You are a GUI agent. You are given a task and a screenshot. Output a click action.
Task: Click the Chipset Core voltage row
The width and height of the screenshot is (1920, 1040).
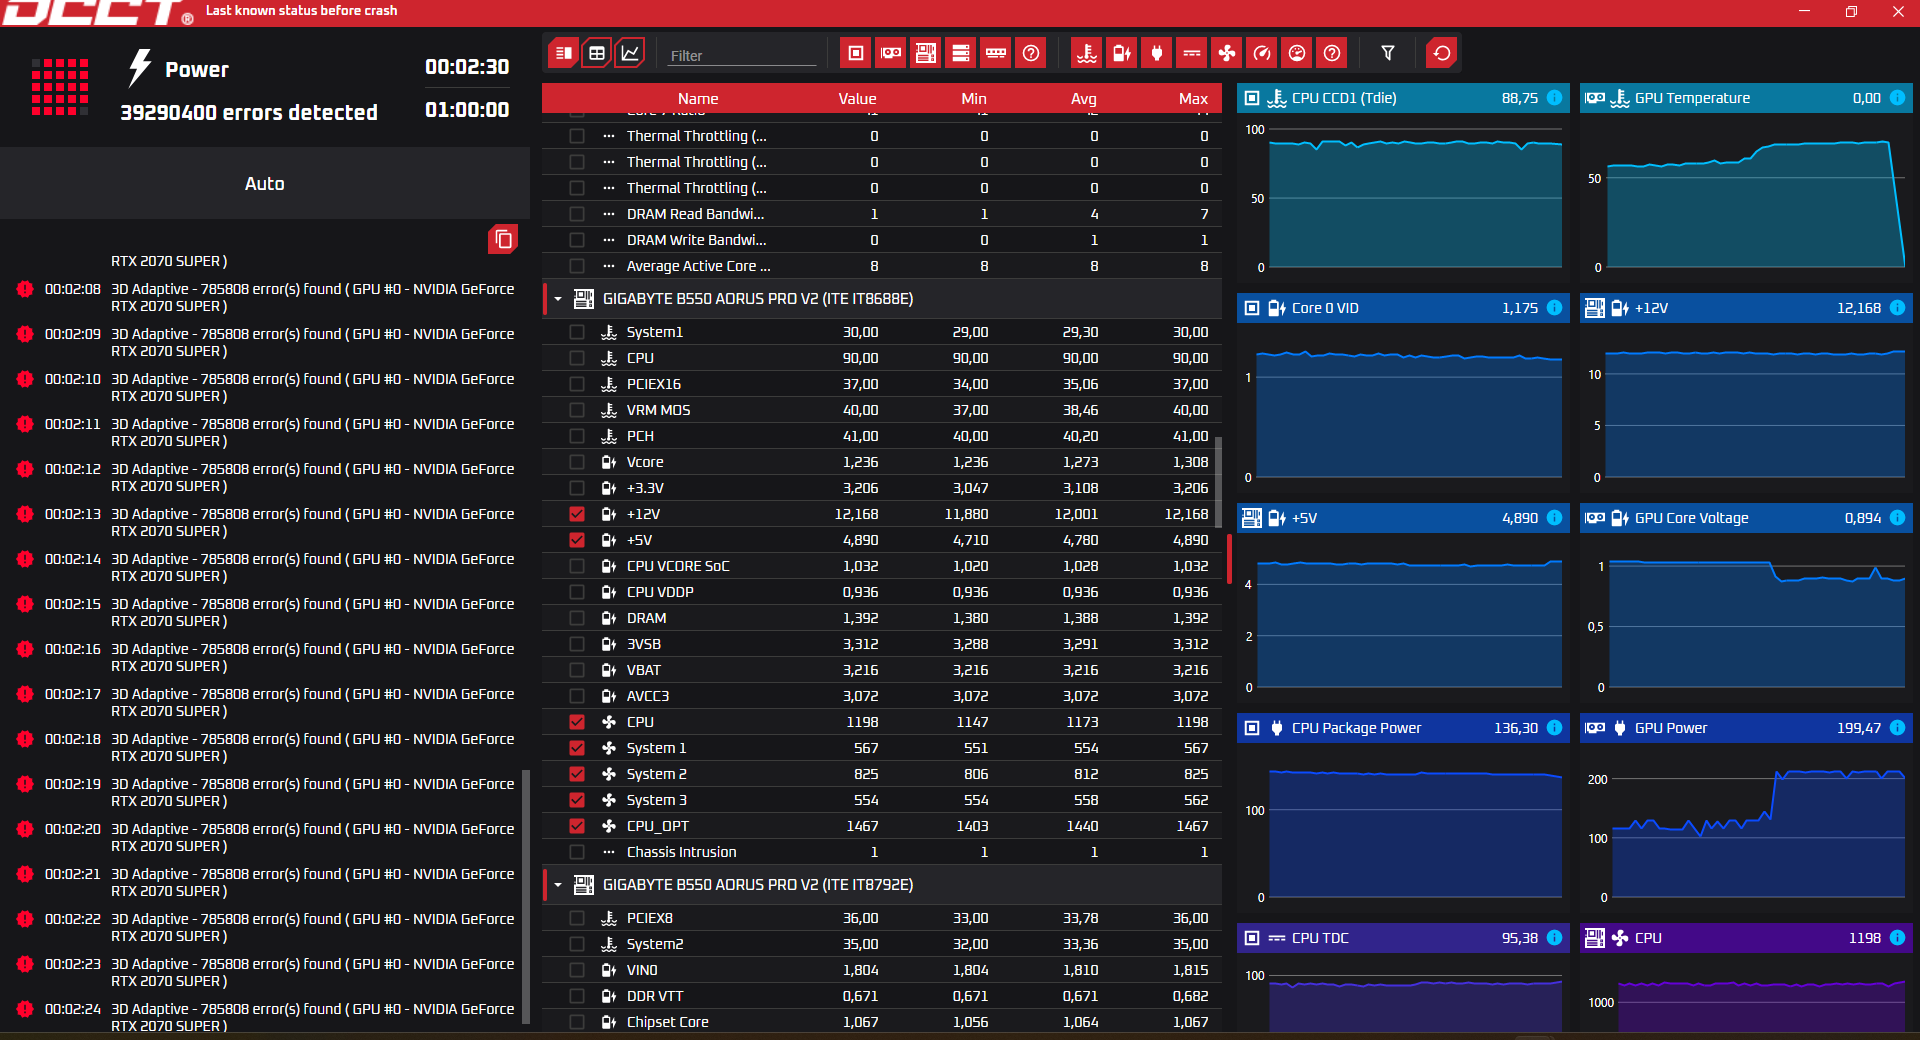[x=882, y=1022]
